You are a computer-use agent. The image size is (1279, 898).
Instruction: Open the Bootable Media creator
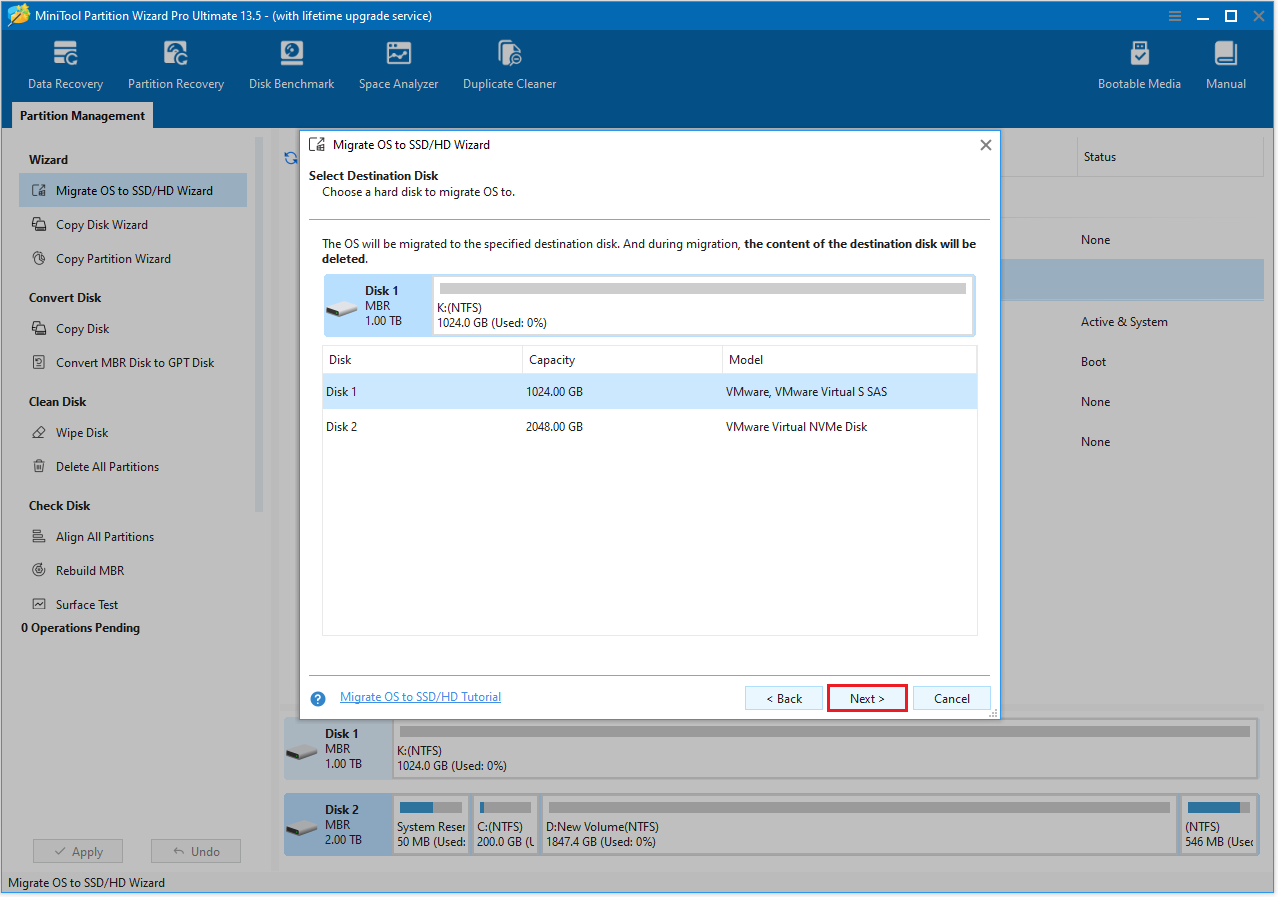(1139, 63)
